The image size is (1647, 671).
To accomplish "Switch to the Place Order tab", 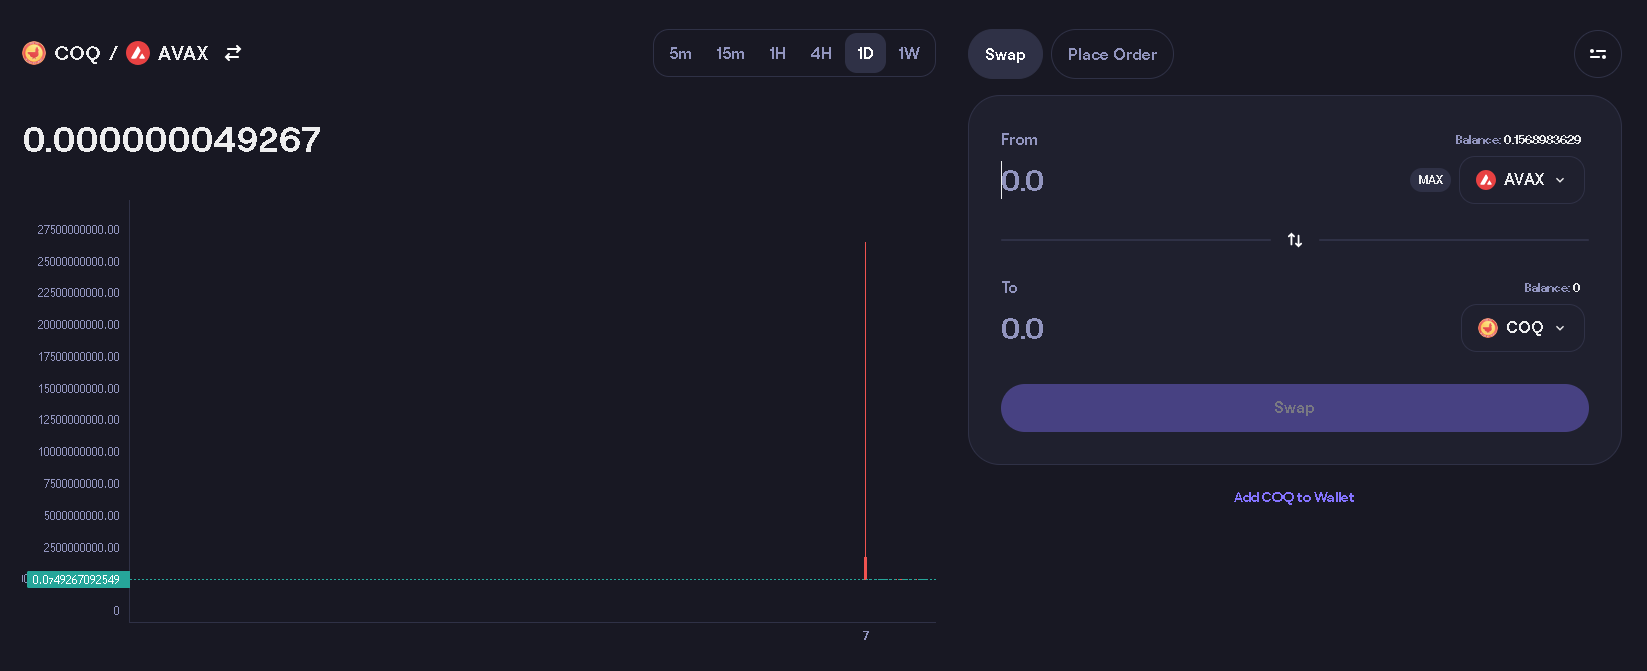I will pos(1112,54).
